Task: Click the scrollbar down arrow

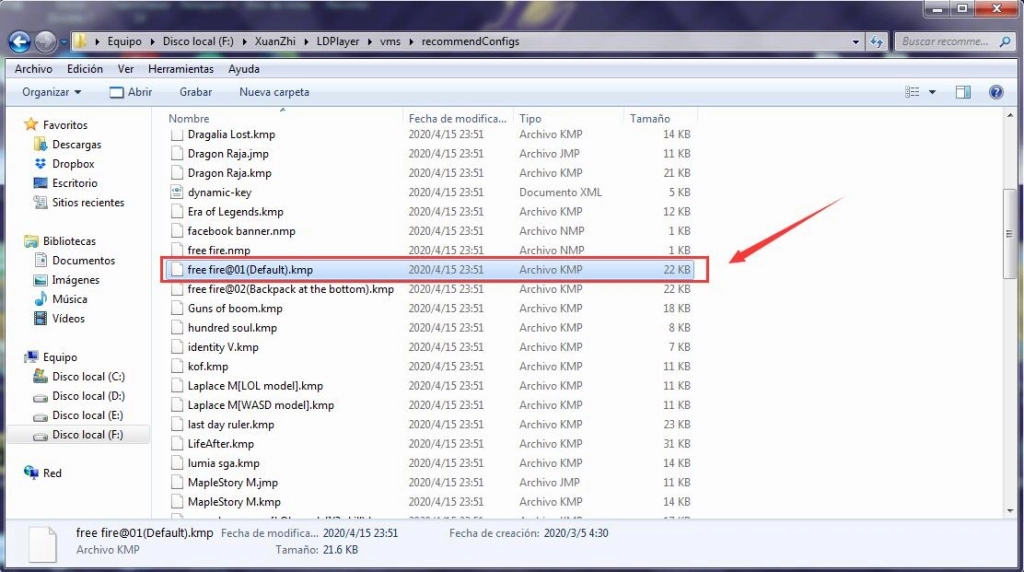Action: pos(1010,511)
